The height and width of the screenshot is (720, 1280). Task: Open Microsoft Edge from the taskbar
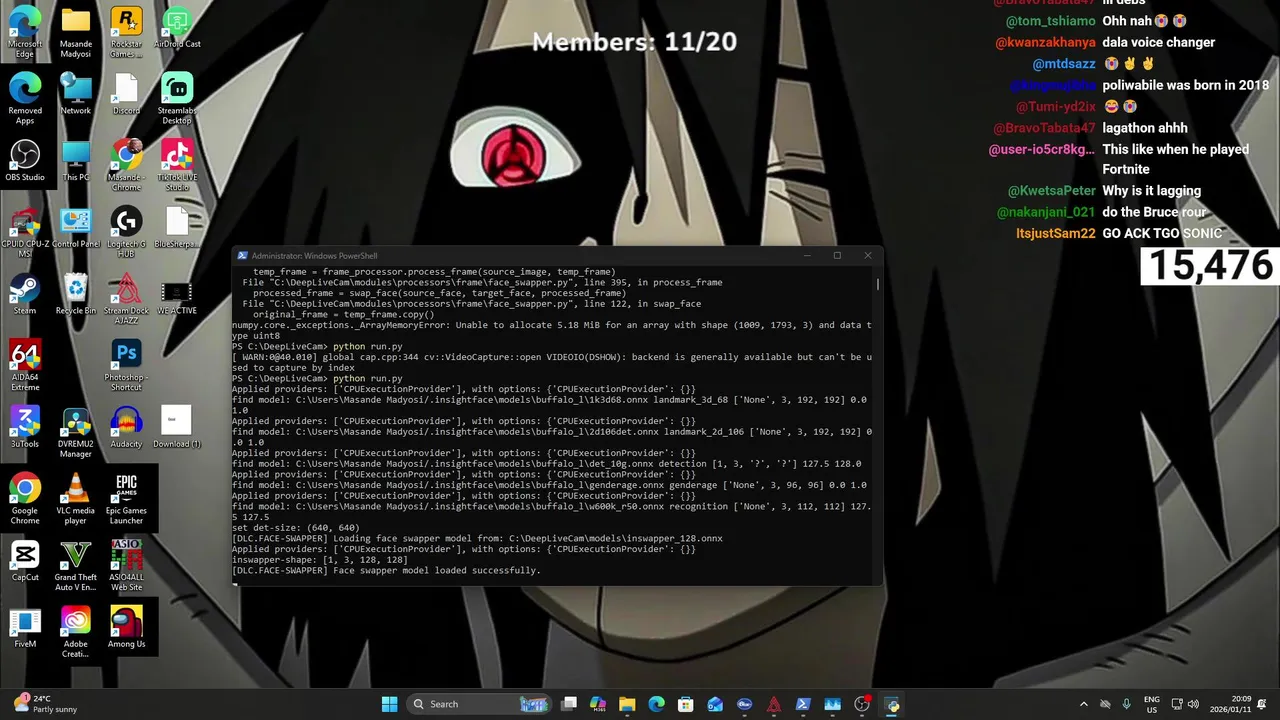tap(656, 704)
